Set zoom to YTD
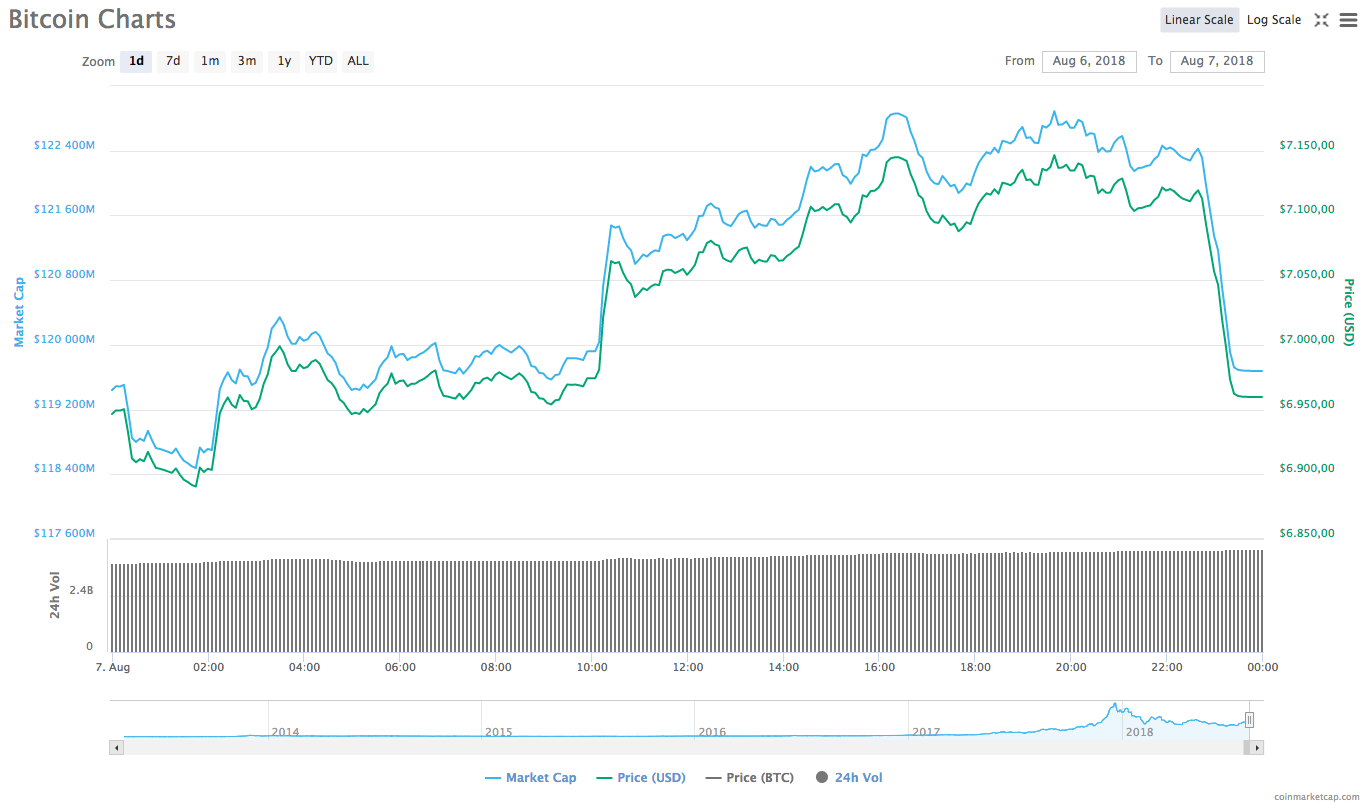This screenshot has width=1370, height=805. pyautogui.click(x=321, y=61)
